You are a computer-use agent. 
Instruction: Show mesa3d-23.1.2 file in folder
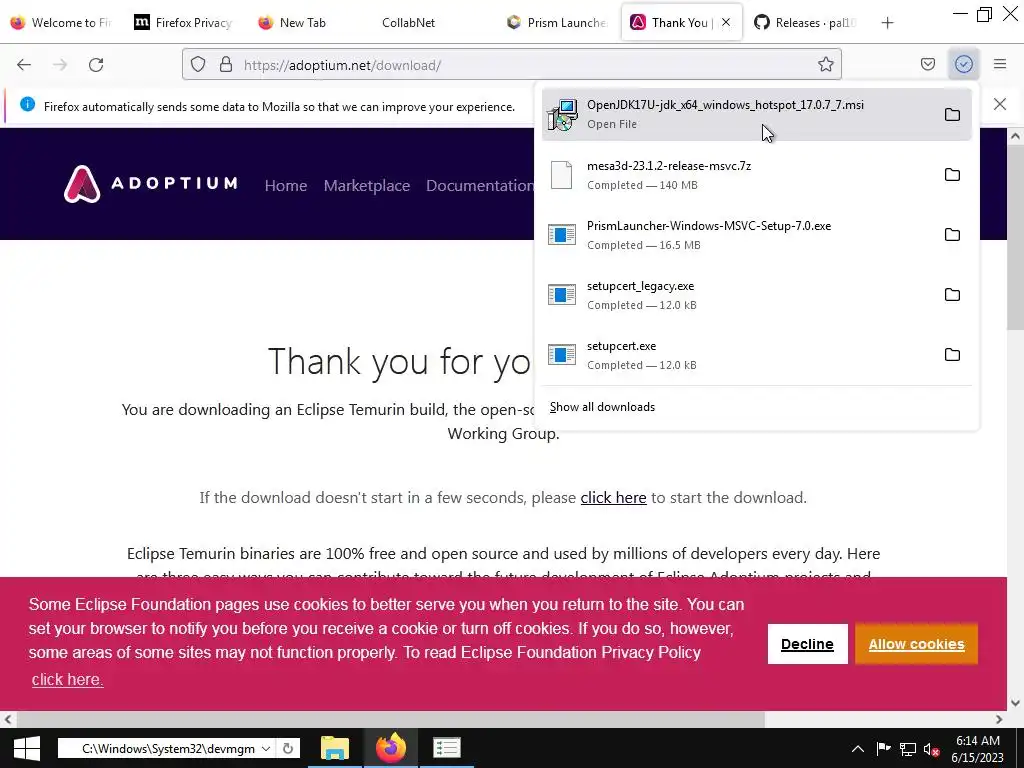click(952, 174)
